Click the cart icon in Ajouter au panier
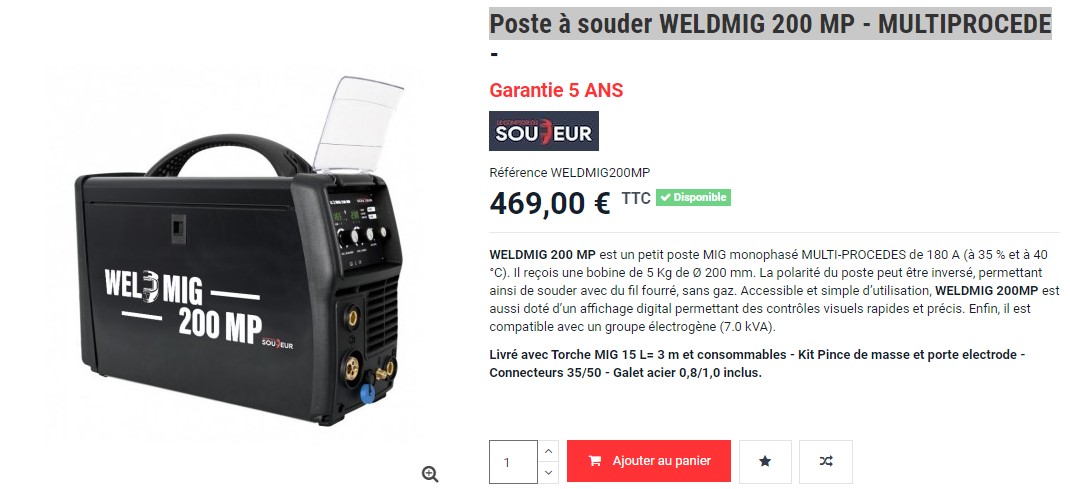The image size is (1070, 489). [594, 461]
